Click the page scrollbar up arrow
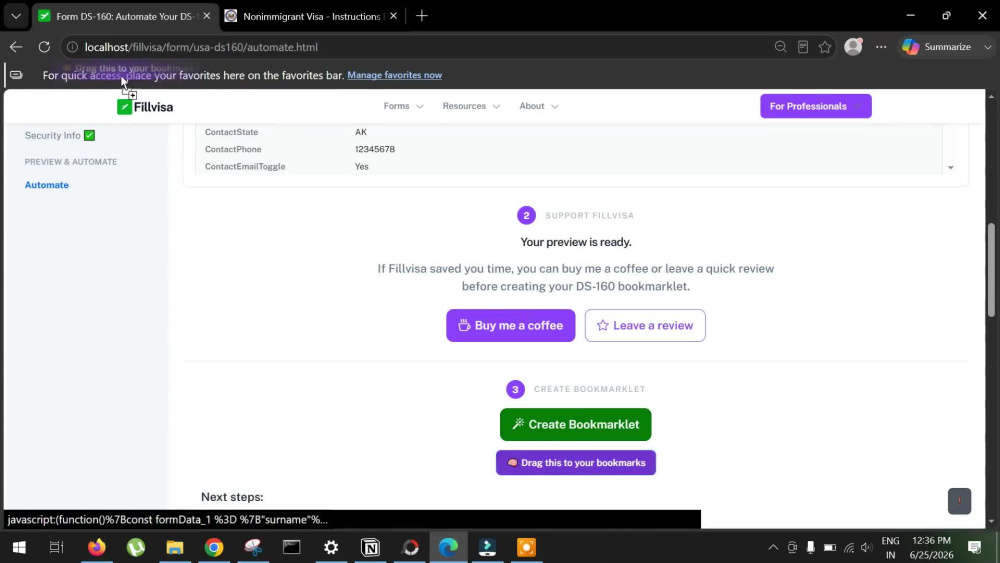Screen dimensions: 1000x563 tap(991, 96)
